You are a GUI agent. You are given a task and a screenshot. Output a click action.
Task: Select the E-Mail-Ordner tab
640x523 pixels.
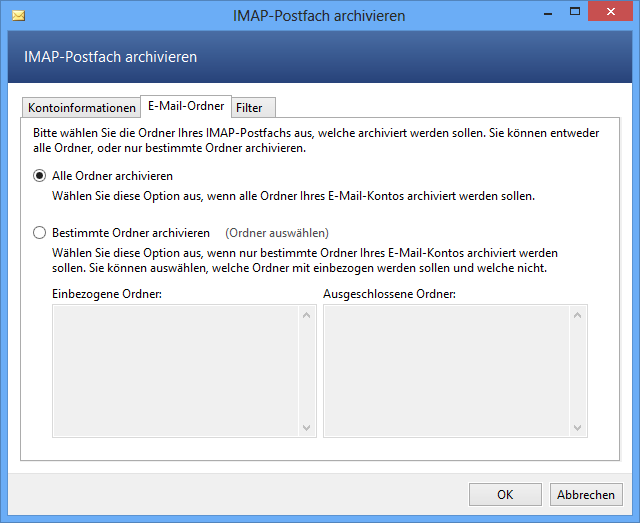(x=185, y=106)
